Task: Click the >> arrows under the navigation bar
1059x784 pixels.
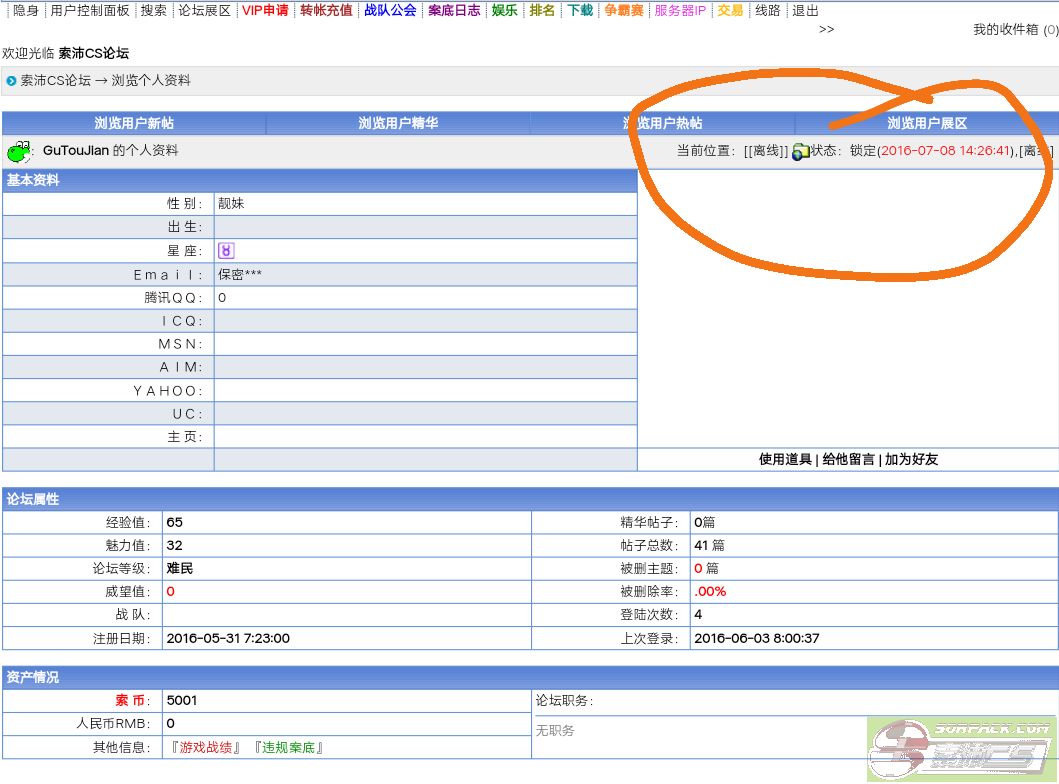Action: [x=826, y=29]
